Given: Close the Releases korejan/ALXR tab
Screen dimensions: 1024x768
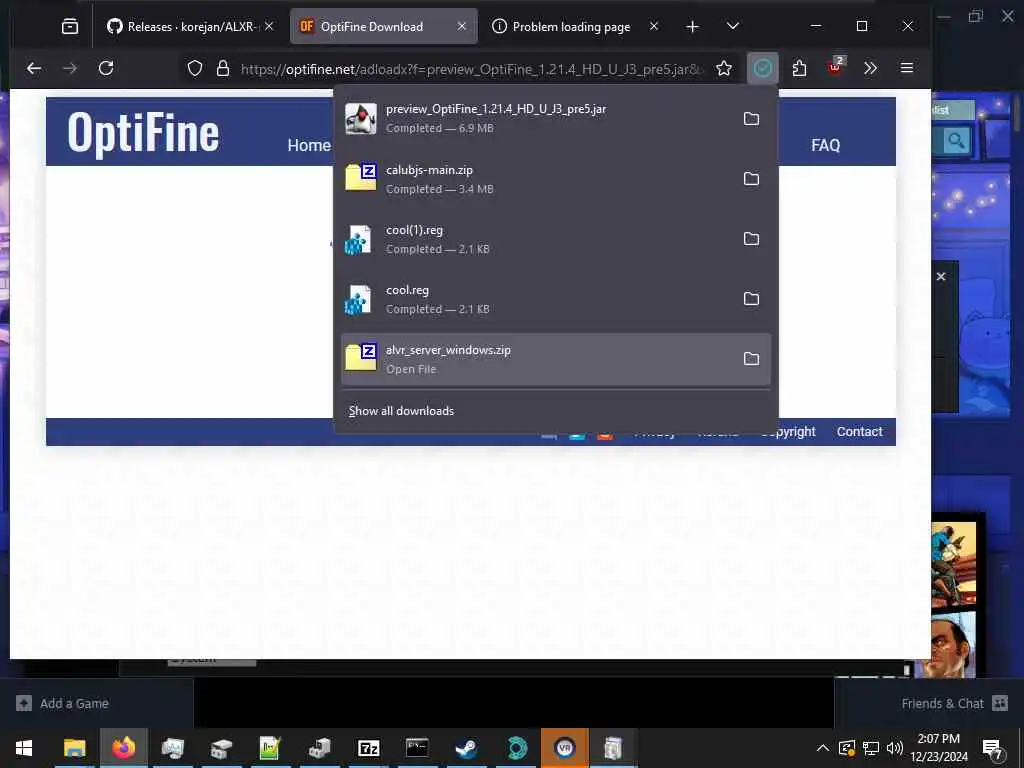Looking at the screenshot, I should click(269, 26).
